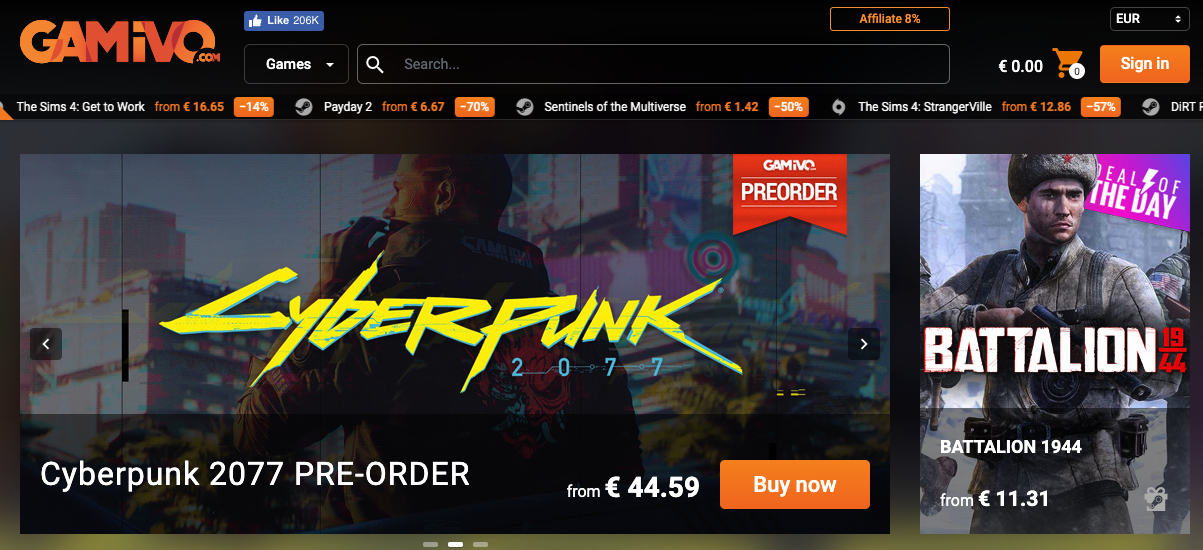The height and width of the screenshot is (550, 1203).
Task: Click the Origin icon beside The Sims 4: StrangerVille
Action: click(839, 107)
